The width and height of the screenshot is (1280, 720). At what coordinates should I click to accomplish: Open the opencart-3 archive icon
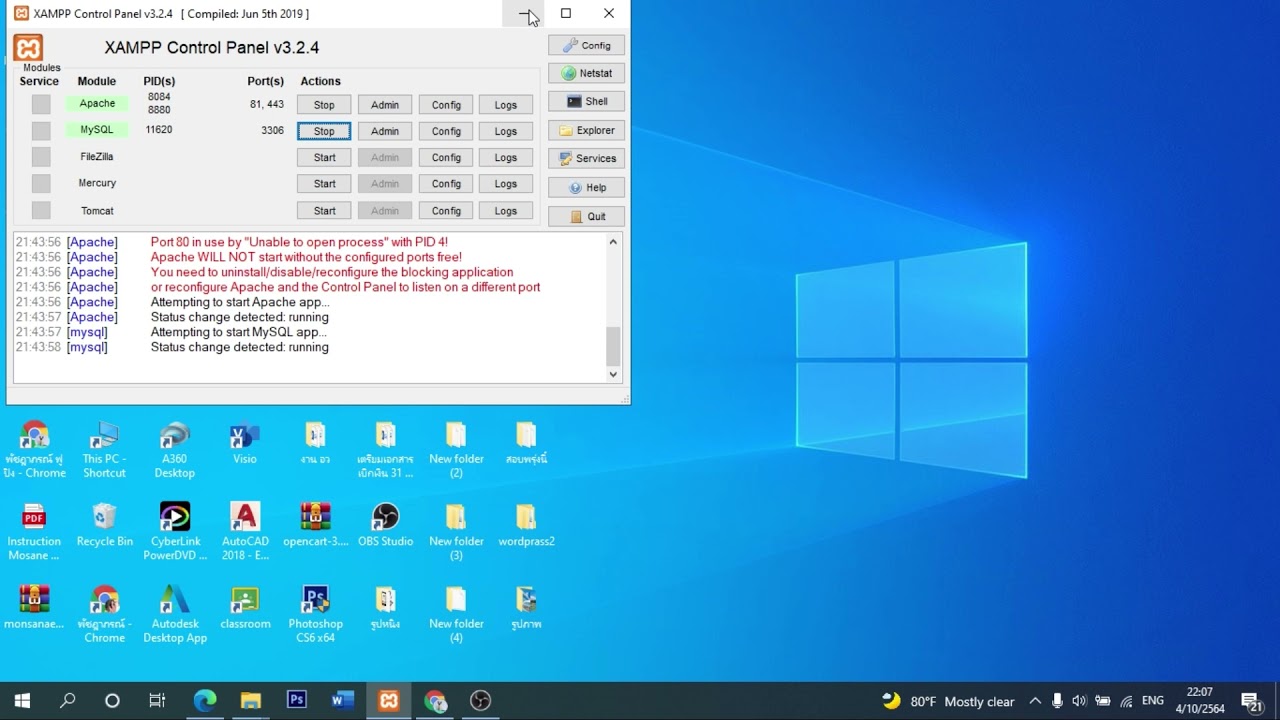click(x=315, y=526)
